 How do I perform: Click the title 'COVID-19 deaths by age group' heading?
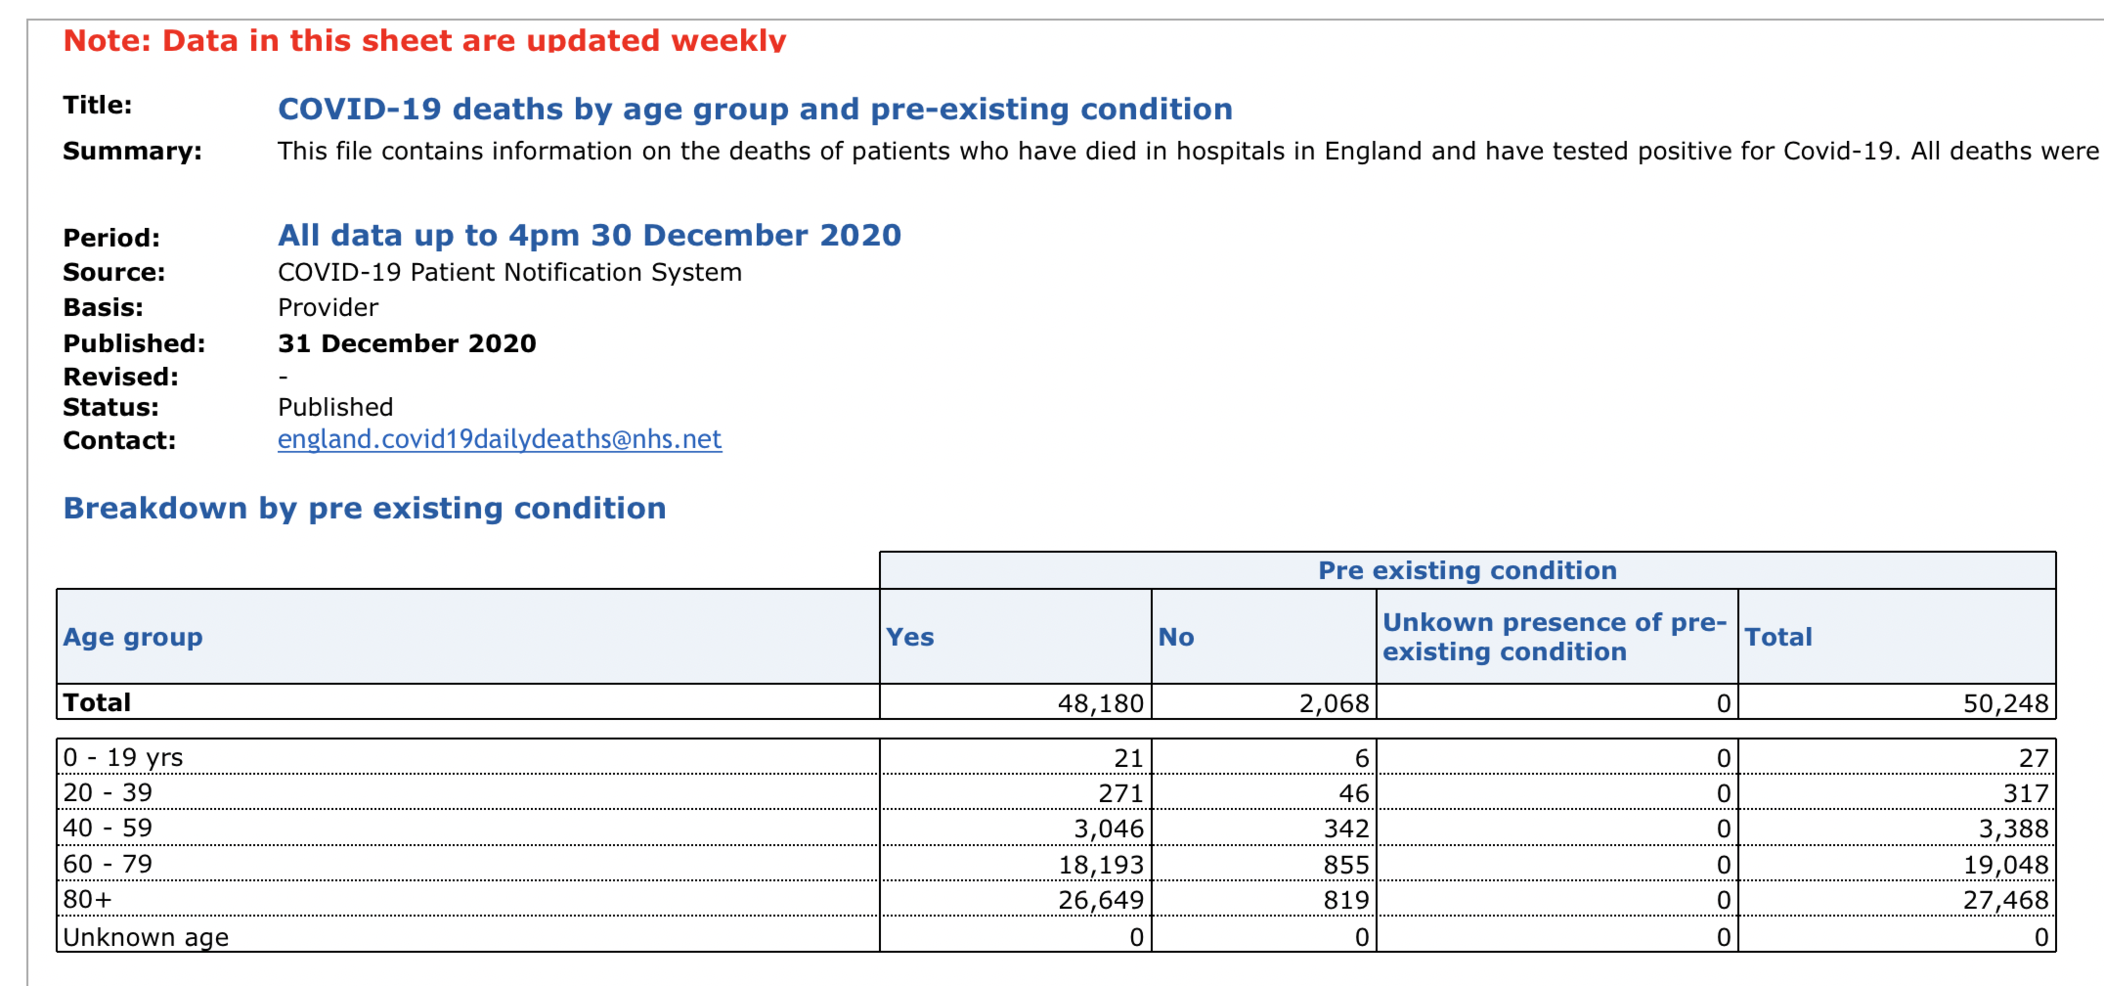754,109
